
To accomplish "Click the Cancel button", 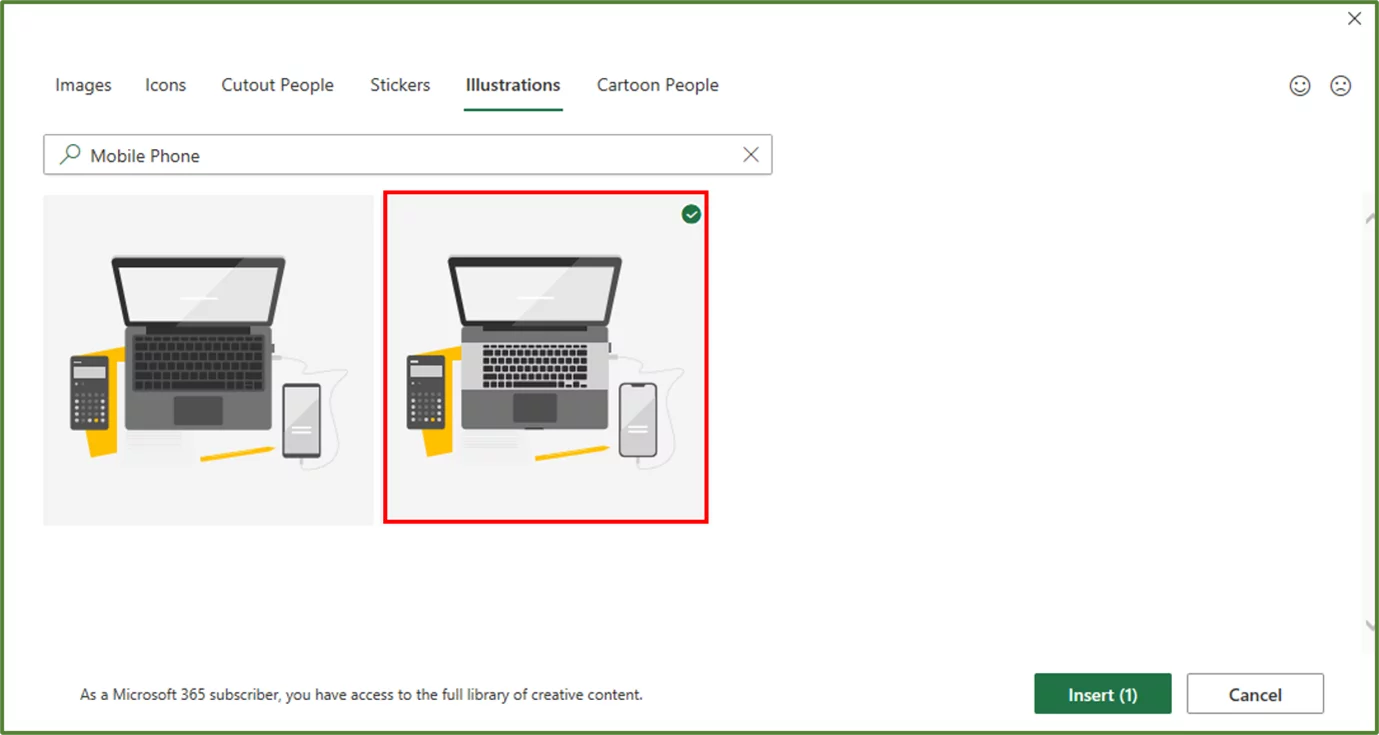I will pos(1255,694).
